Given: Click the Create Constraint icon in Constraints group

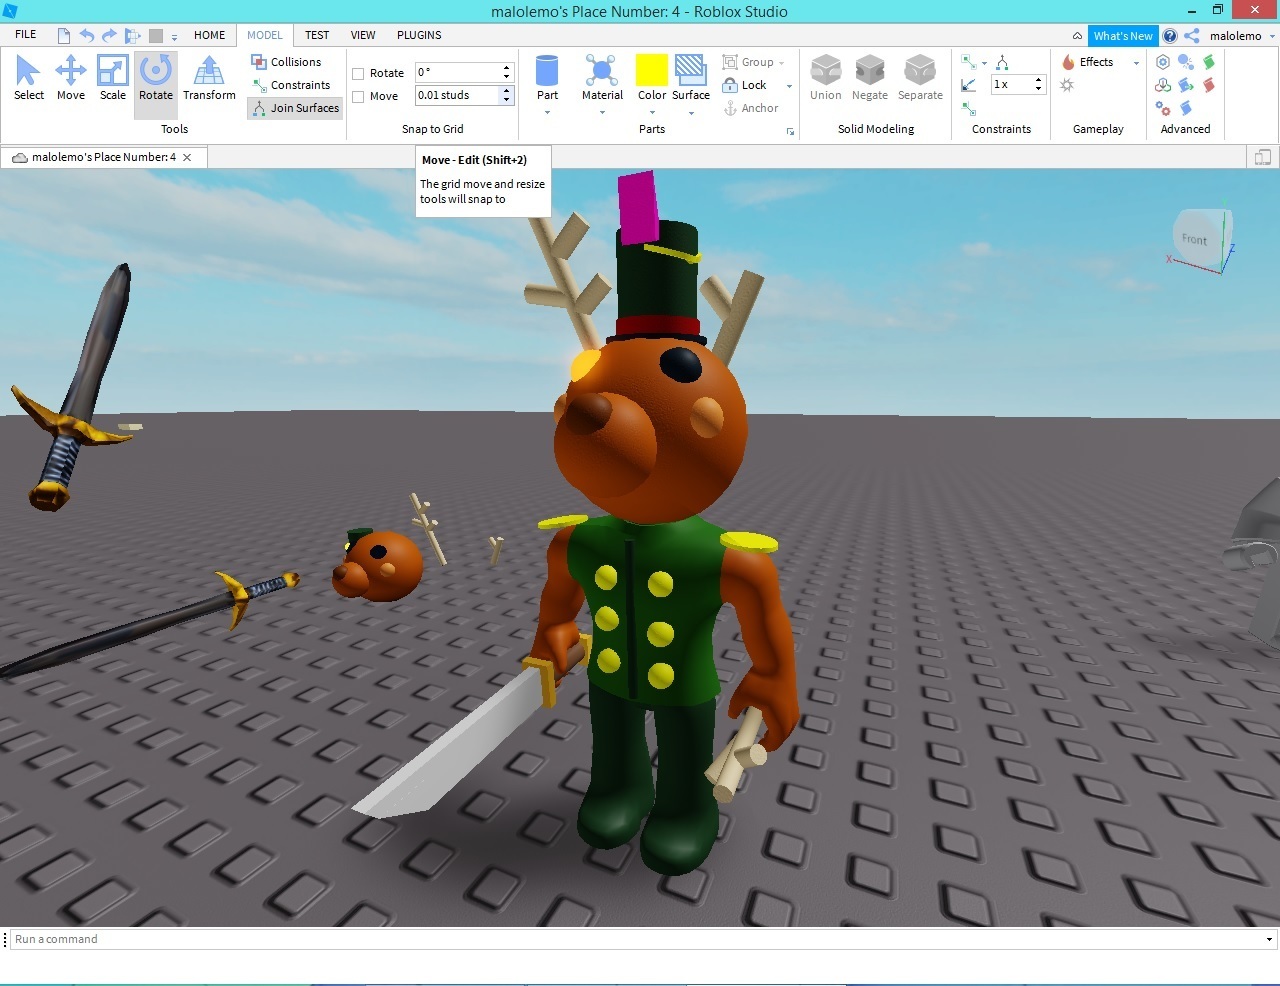Looking at the screenshot, I should click(968, 62).
